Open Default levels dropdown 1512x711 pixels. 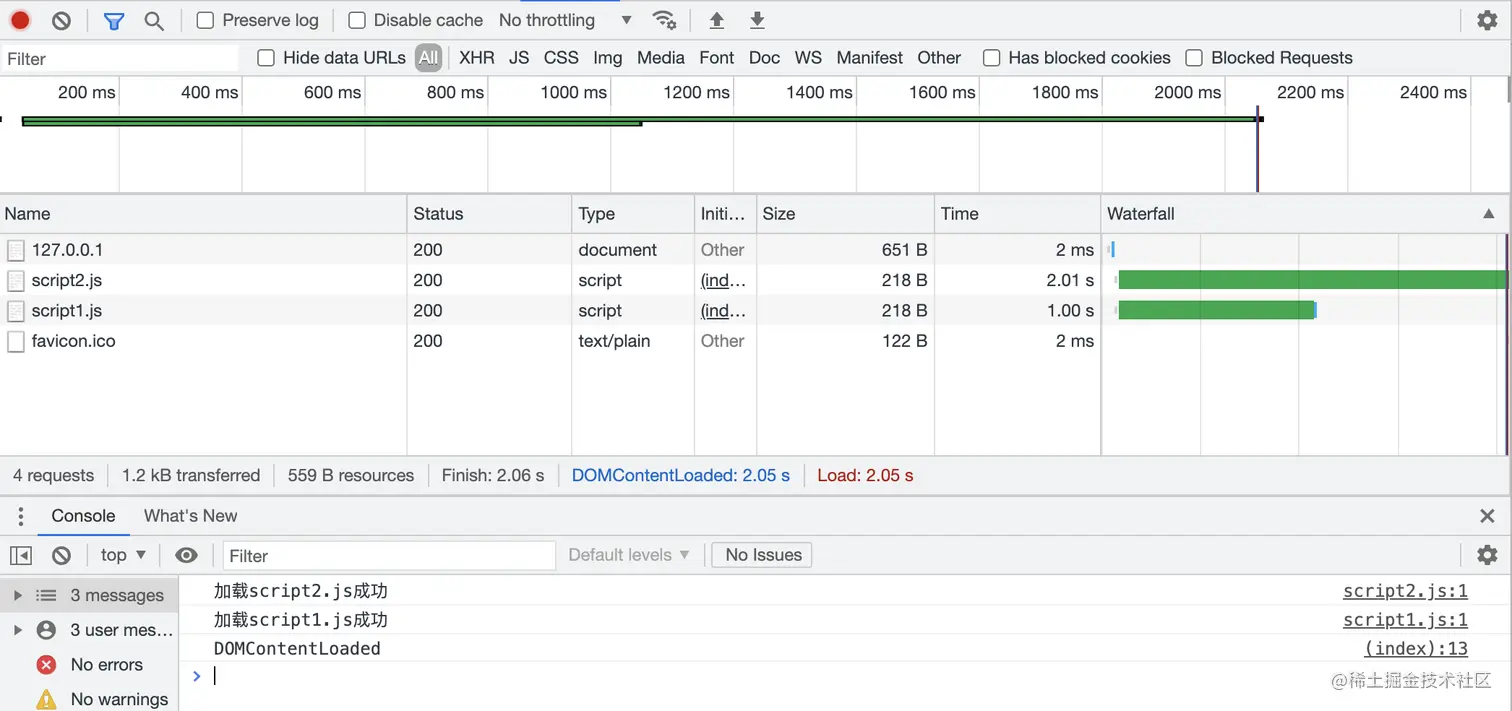click(x=629, y=555)
